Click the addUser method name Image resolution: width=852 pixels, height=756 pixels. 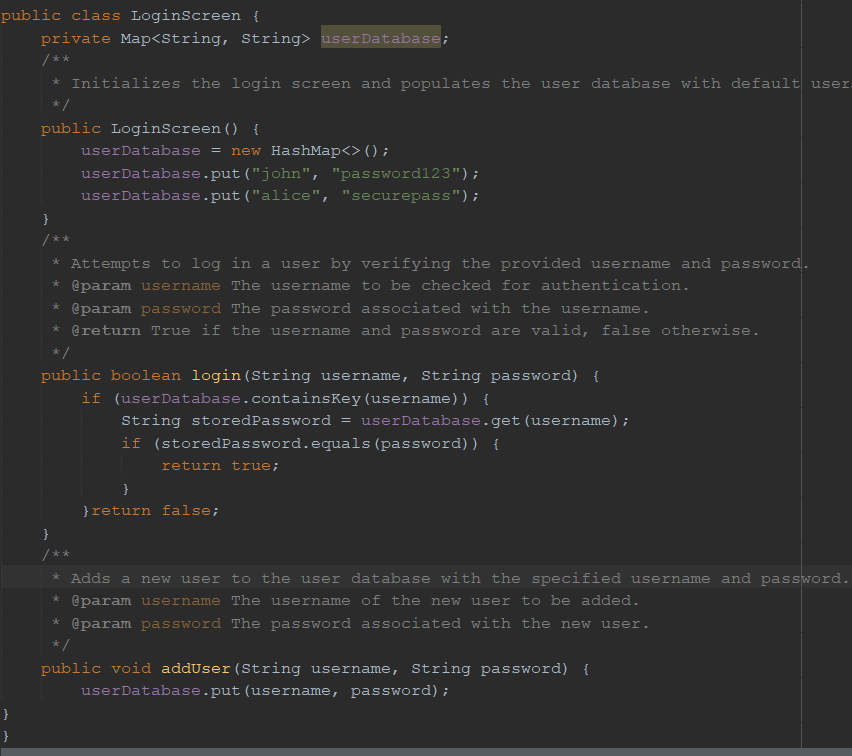195,667
